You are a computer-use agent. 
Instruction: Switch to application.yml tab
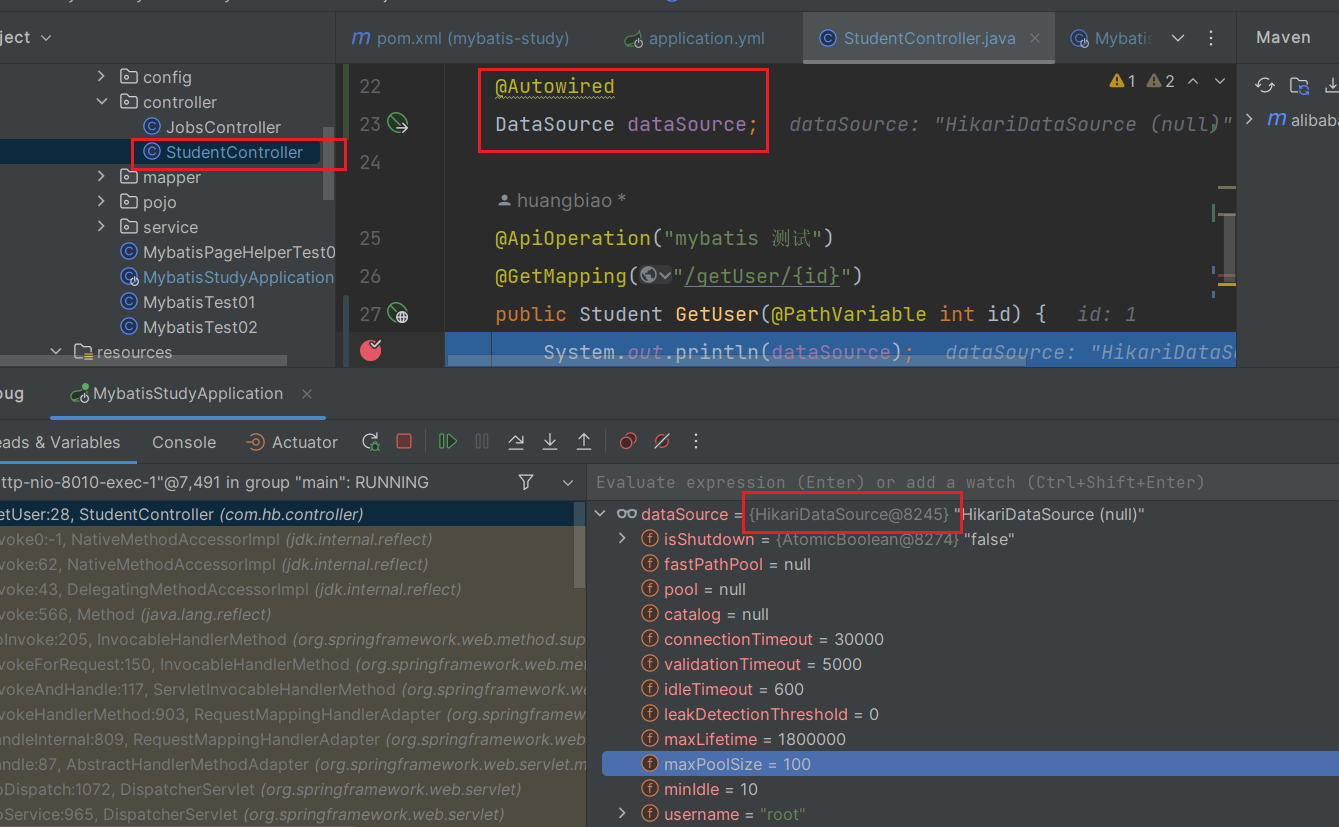tap(694, 38)
